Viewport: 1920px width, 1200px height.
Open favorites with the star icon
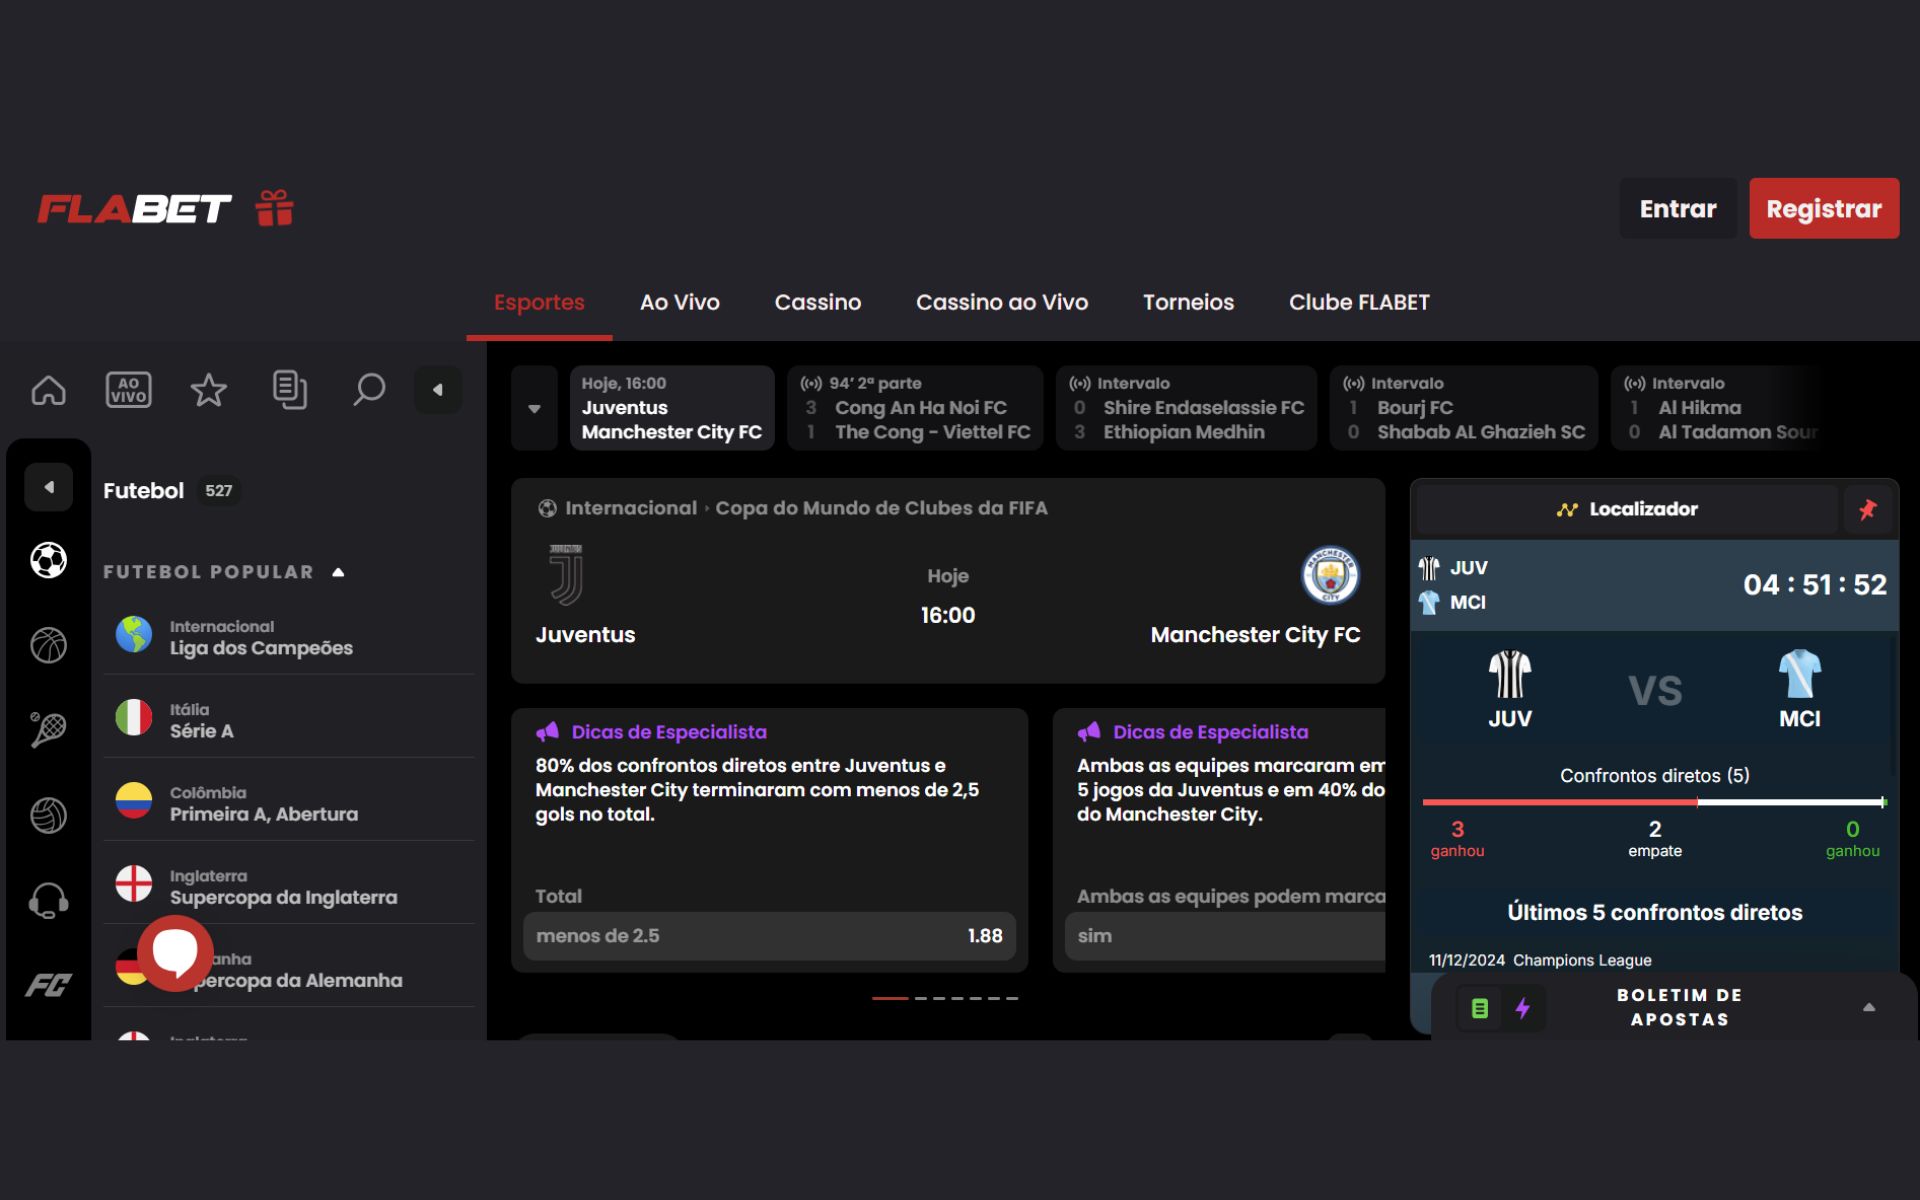208,390
